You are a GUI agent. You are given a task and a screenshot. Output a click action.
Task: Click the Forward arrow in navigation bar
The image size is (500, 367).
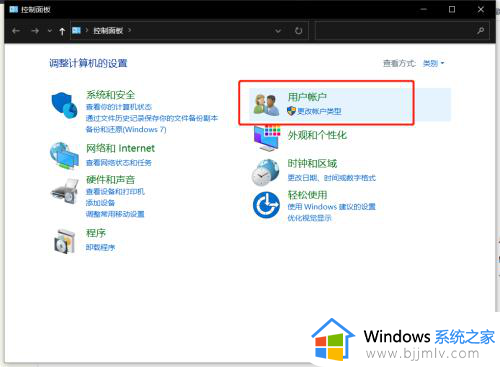click(35, 31)
